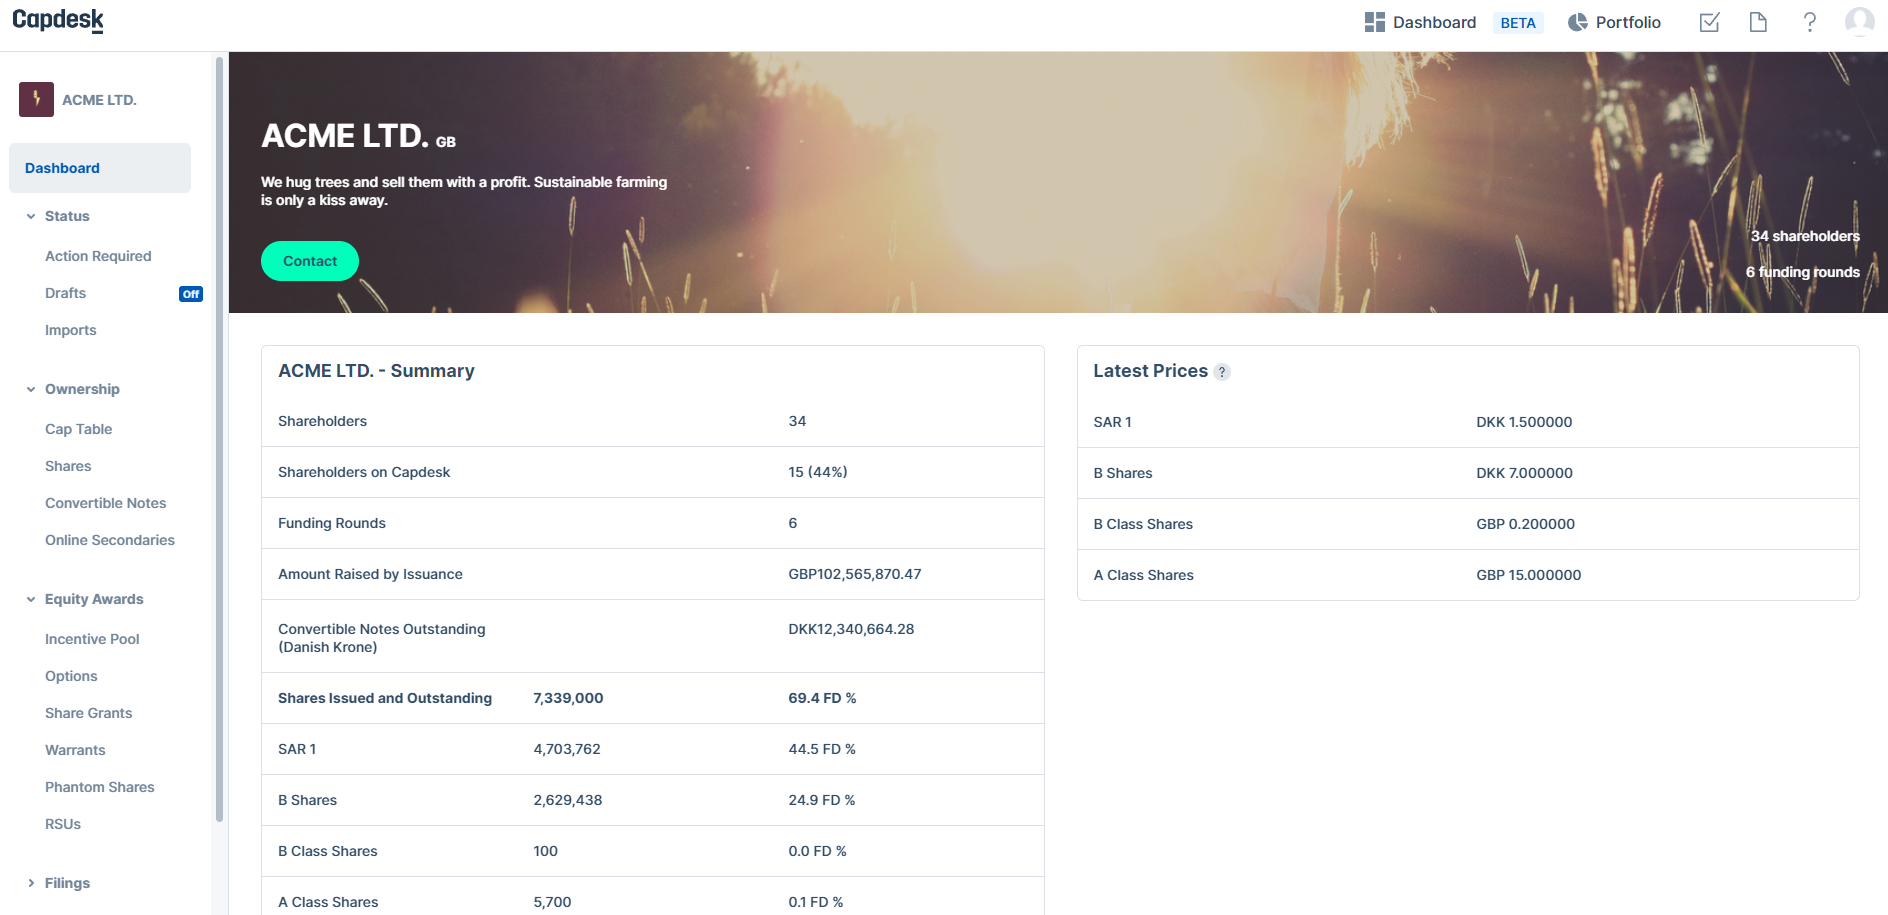
Task: Select the ACME lightning bolt company icon
Action: tap(36, 99)
